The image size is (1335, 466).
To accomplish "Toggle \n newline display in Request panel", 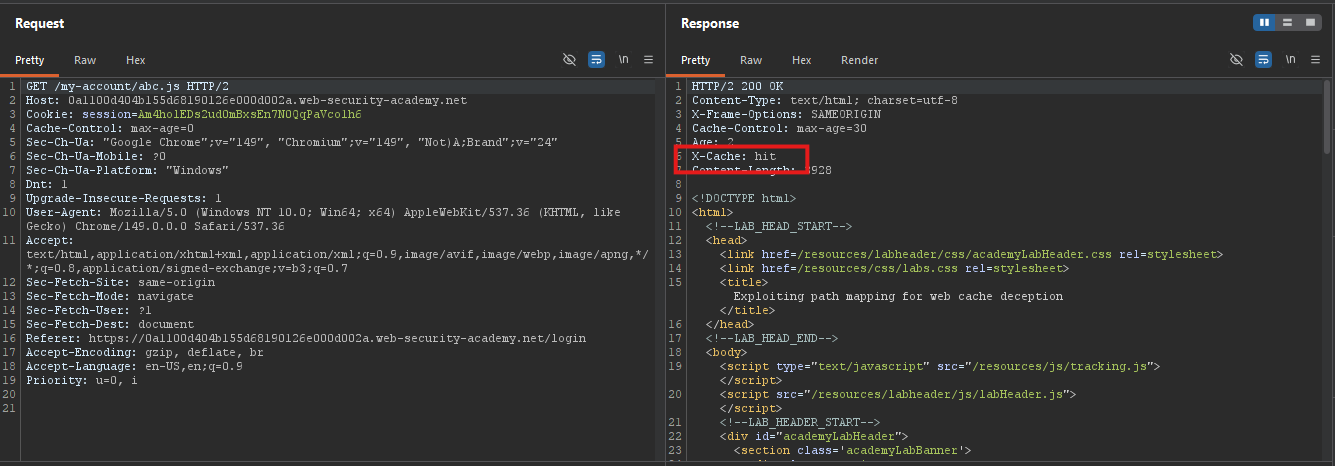I will (x=623, y=60).
